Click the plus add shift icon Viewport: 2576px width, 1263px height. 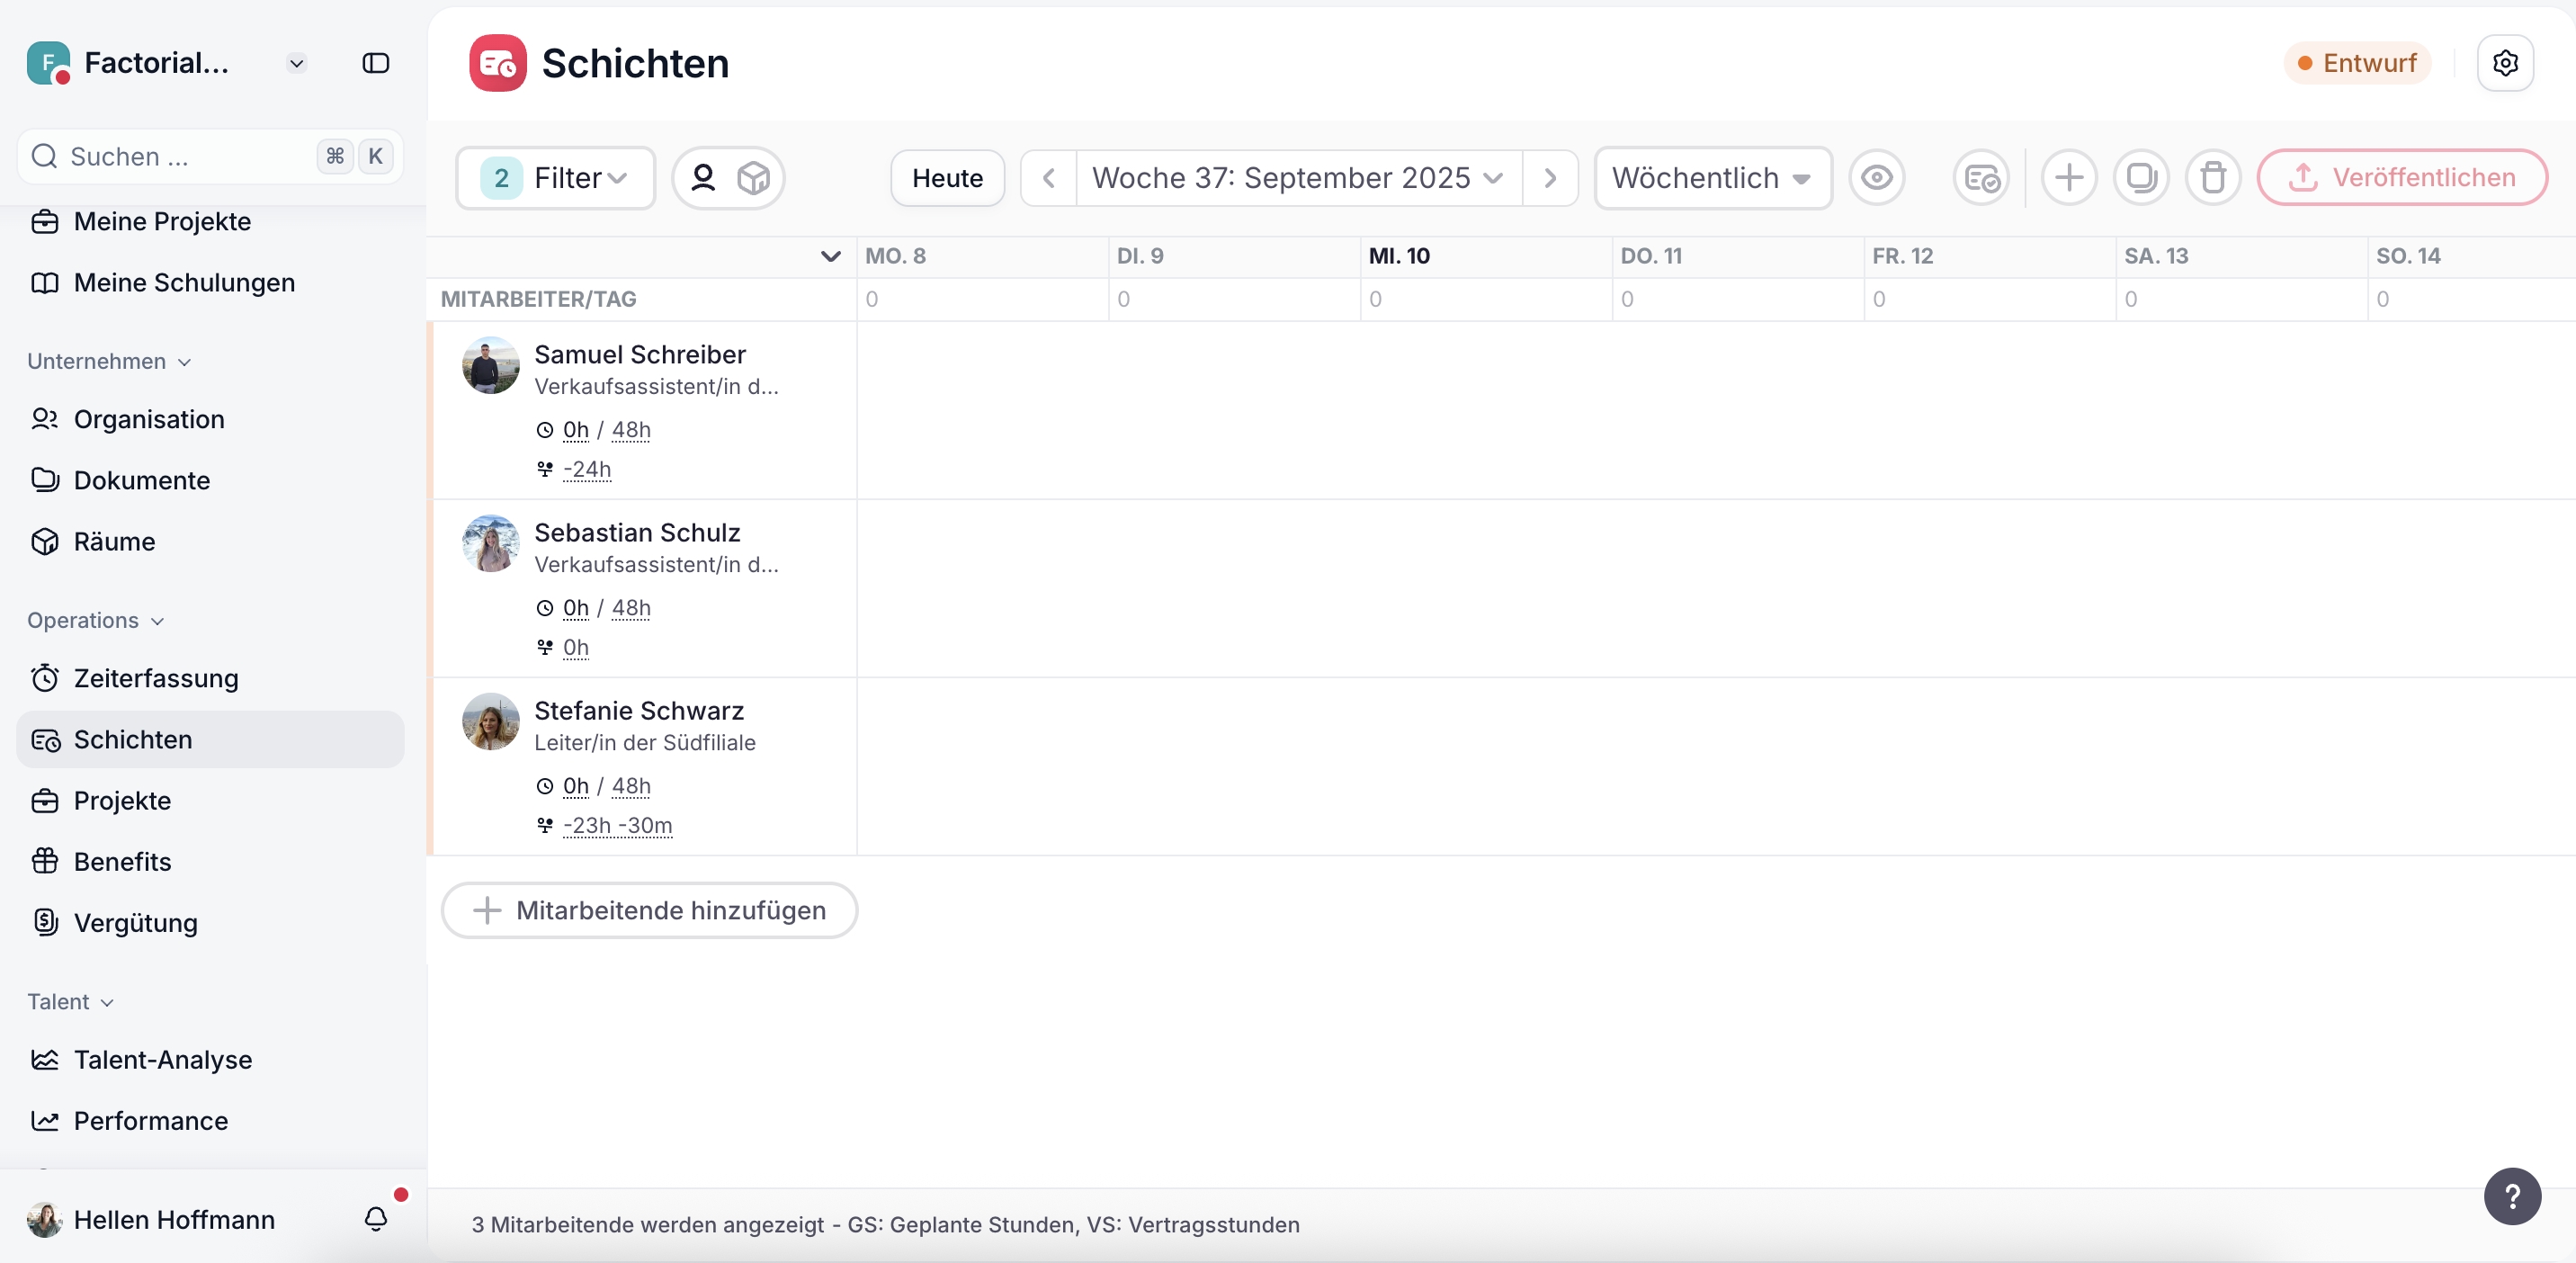[2068, 178]
